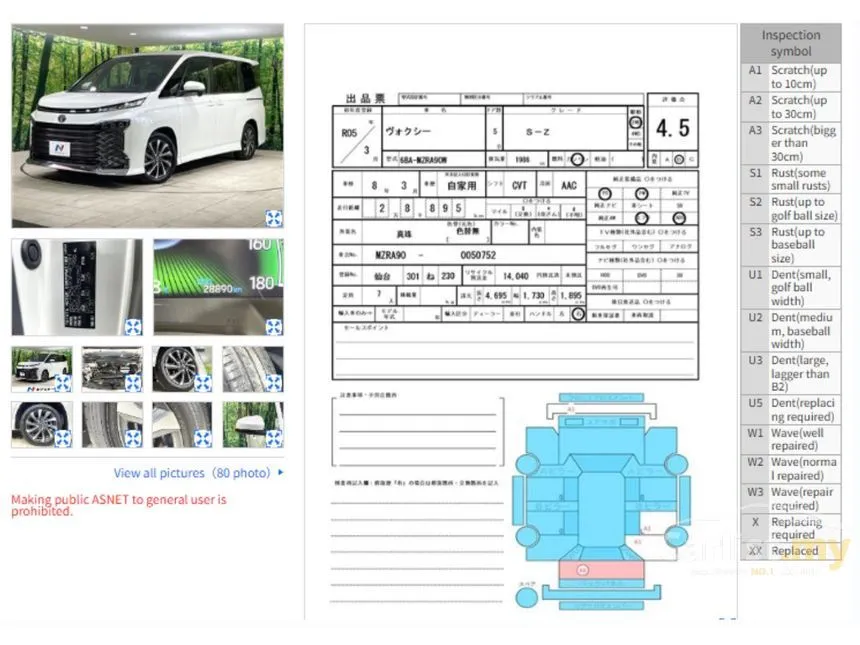Click the U2 Dent(medium) row
Image resolution: width=860 pixels, height=645 pixels.
click(x=790, y=331)
